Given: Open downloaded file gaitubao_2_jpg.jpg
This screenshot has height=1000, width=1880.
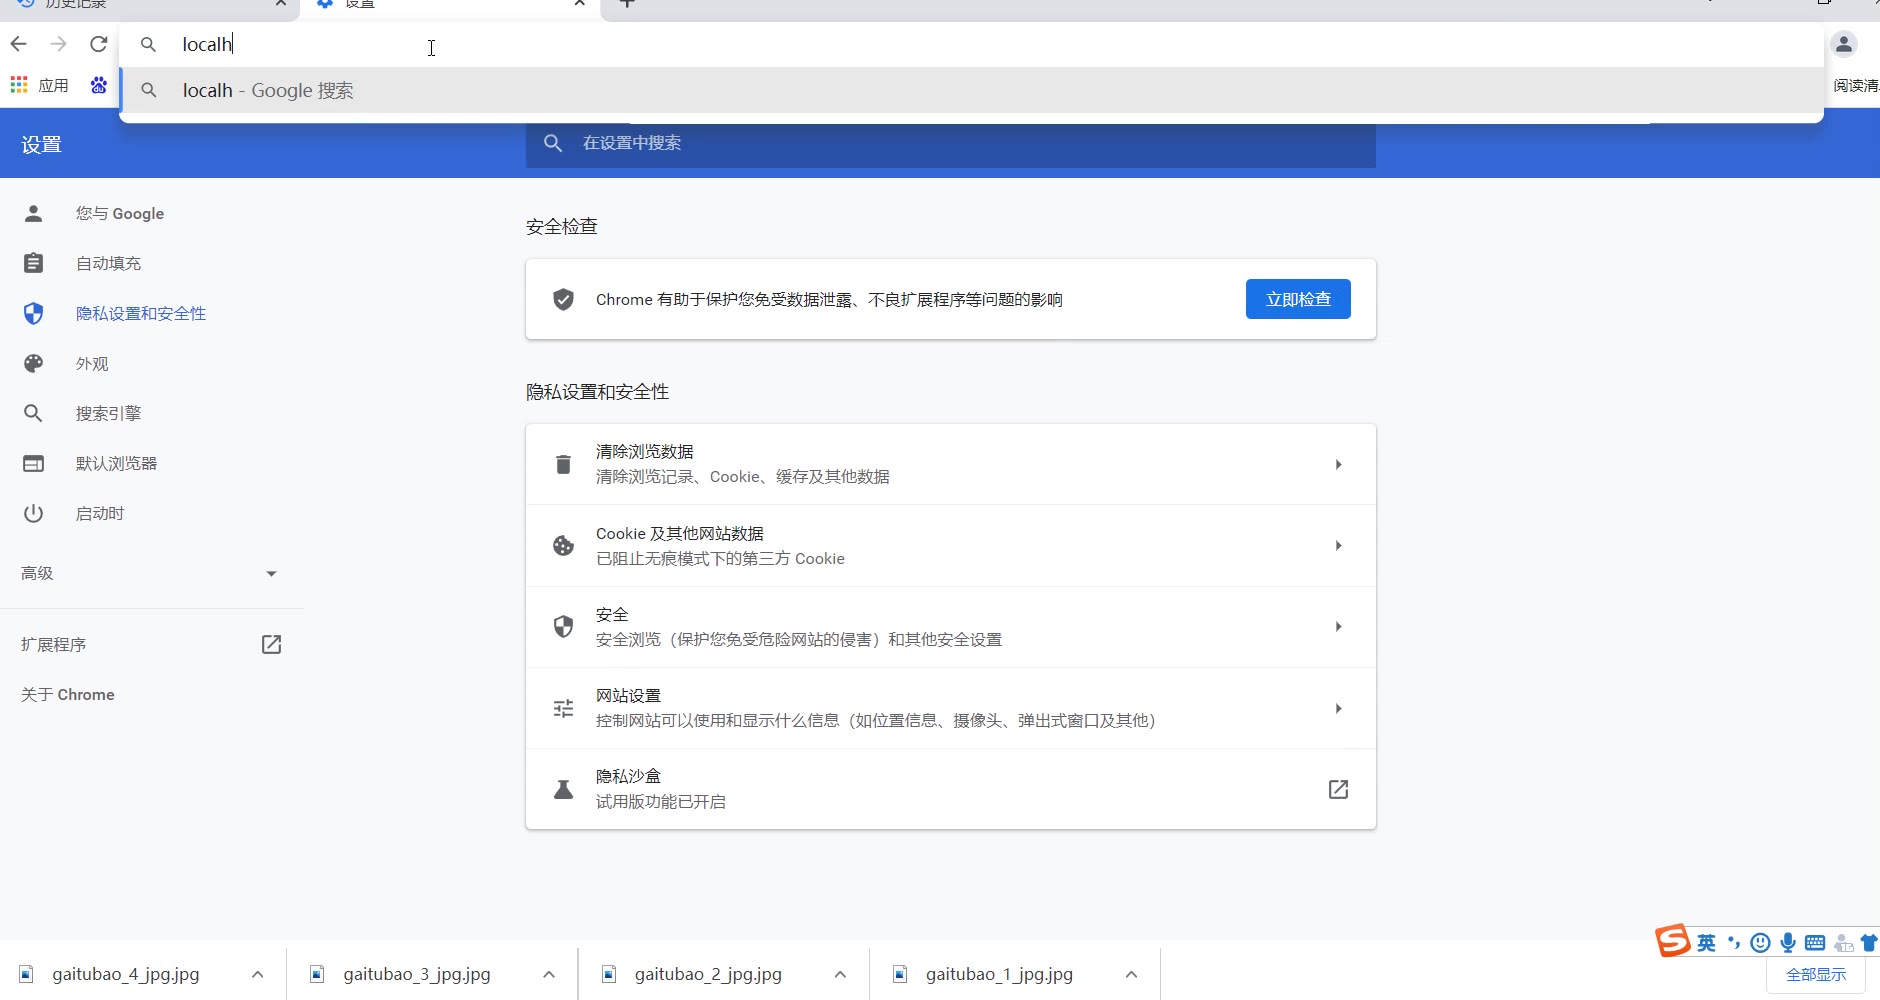Looking at the screenshot, I should pos(708,974).
